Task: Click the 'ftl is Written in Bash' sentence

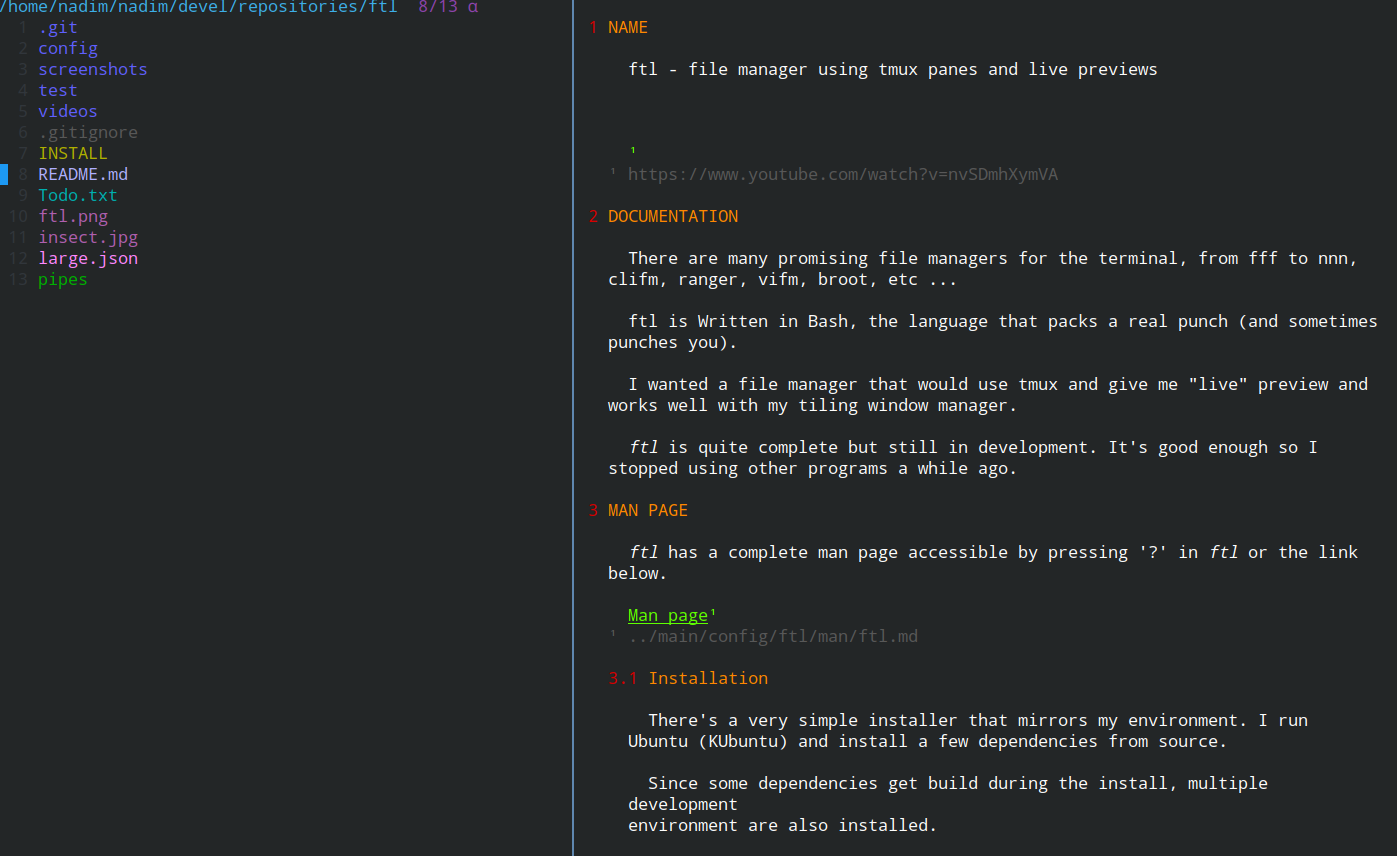Action: pyautogui.click(x=1003, y=321)
